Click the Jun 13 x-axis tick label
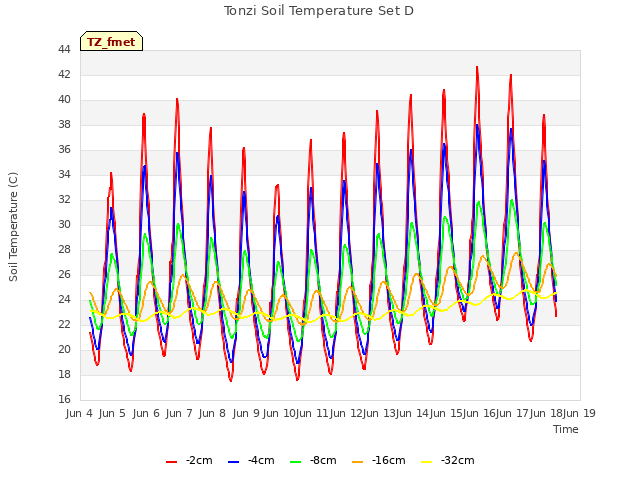This screenshot has height=480, width=640. click(x=379, y=413)
